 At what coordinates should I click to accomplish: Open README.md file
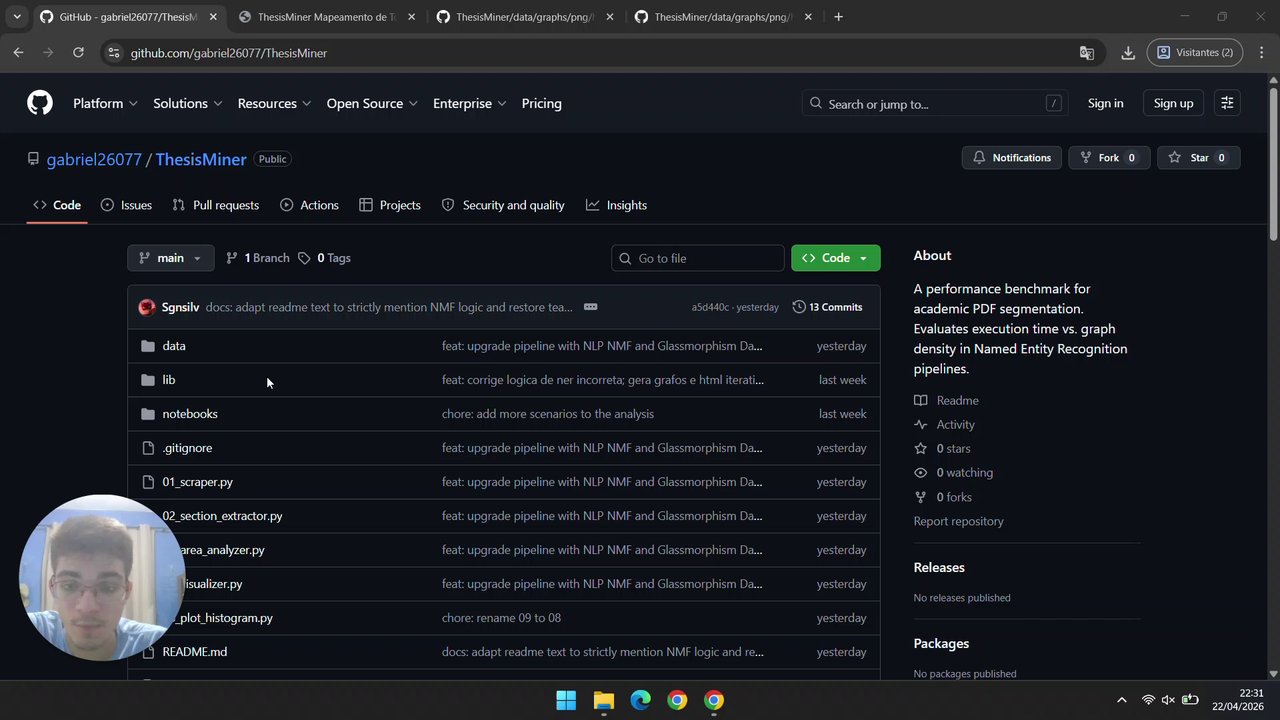tap(195, 652)
